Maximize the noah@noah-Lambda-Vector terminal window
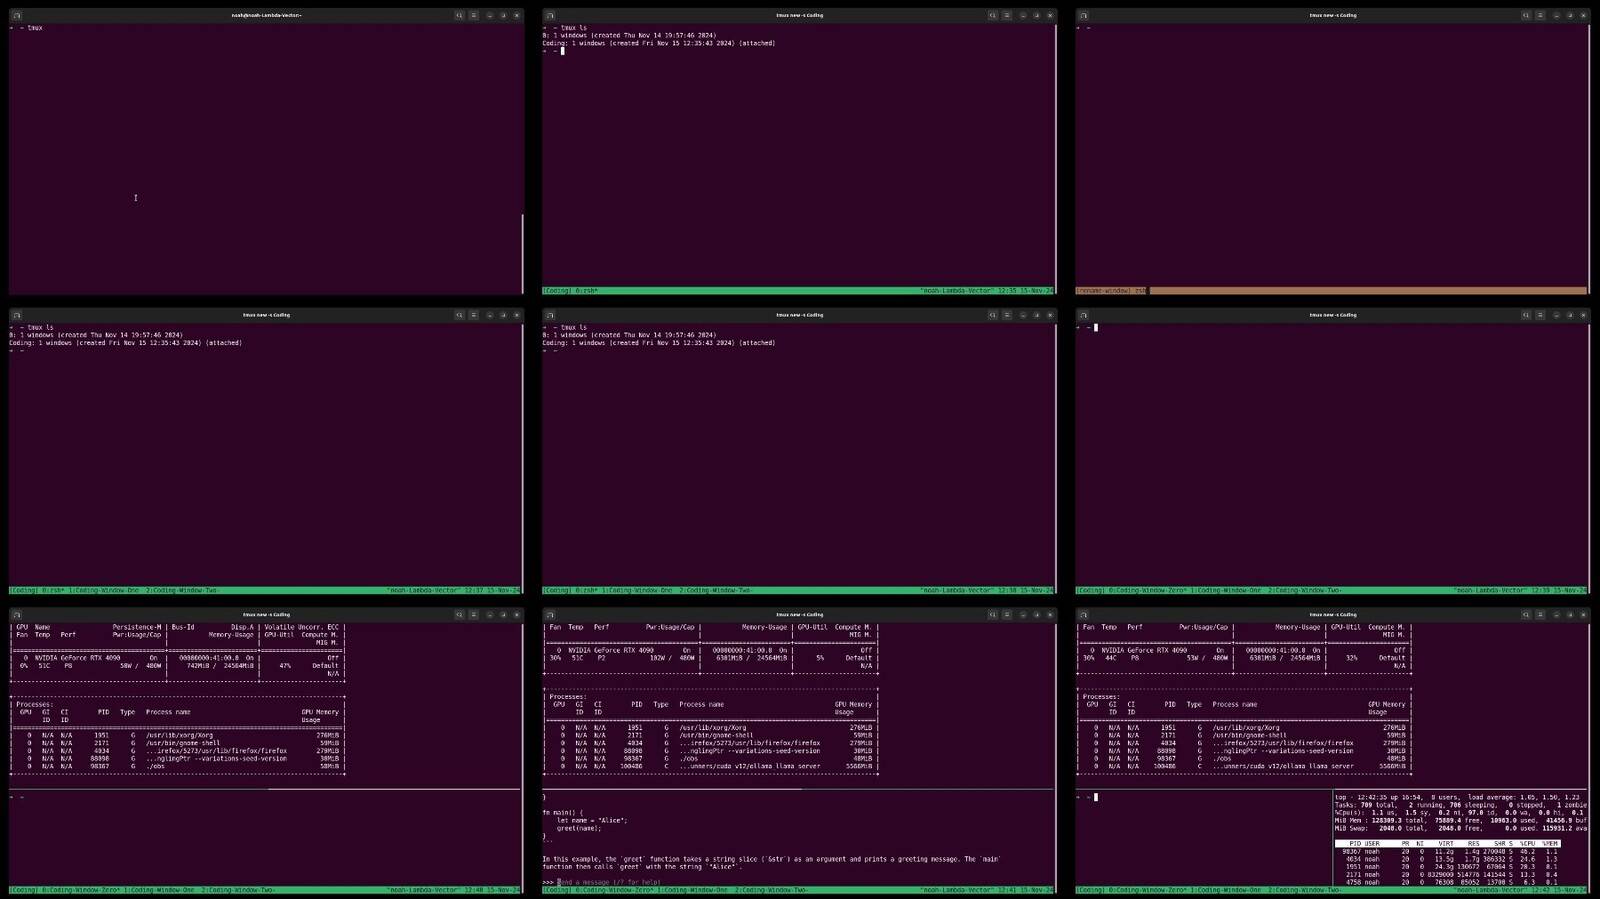Screen dimensions: 1600x899 [x=503, y=15]
